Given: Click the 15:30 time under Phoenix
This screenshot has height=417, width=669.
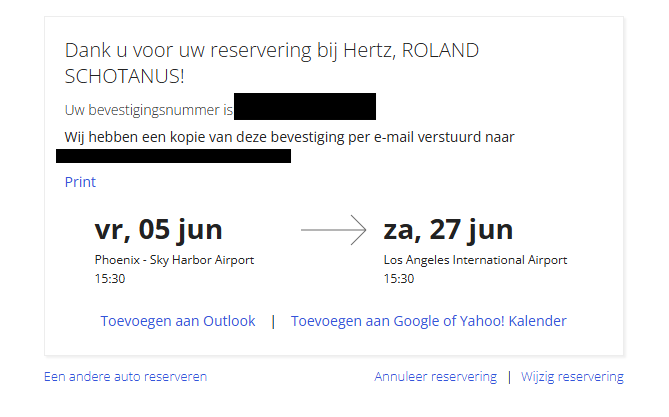Looking at the screenshot, I should [x=109, y=278].
